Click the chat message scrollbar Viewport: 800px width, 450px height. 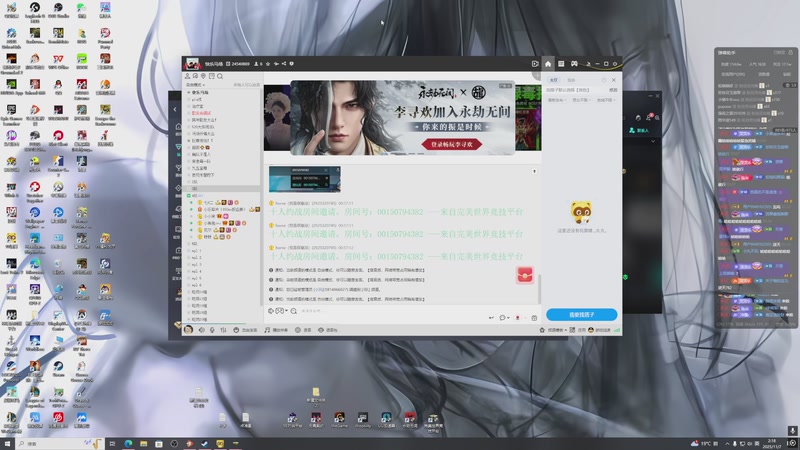(x=538, y=288)
